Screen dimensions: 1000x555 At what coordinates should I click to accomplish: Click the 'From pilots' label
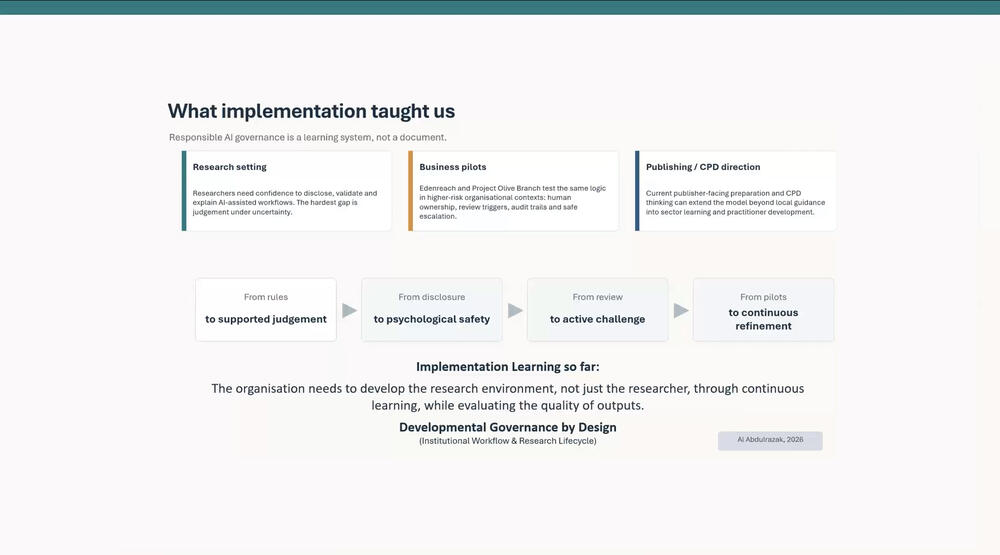click(763, 297)
